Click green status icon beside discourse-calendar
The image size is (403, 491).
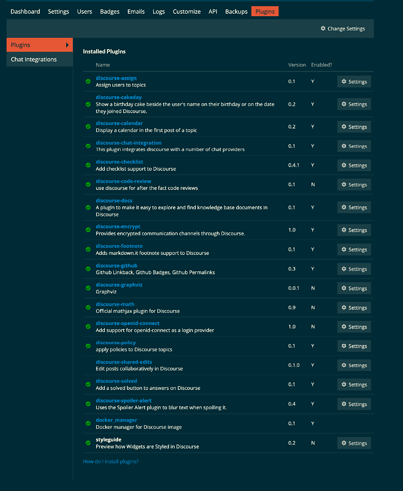[88, 127]
